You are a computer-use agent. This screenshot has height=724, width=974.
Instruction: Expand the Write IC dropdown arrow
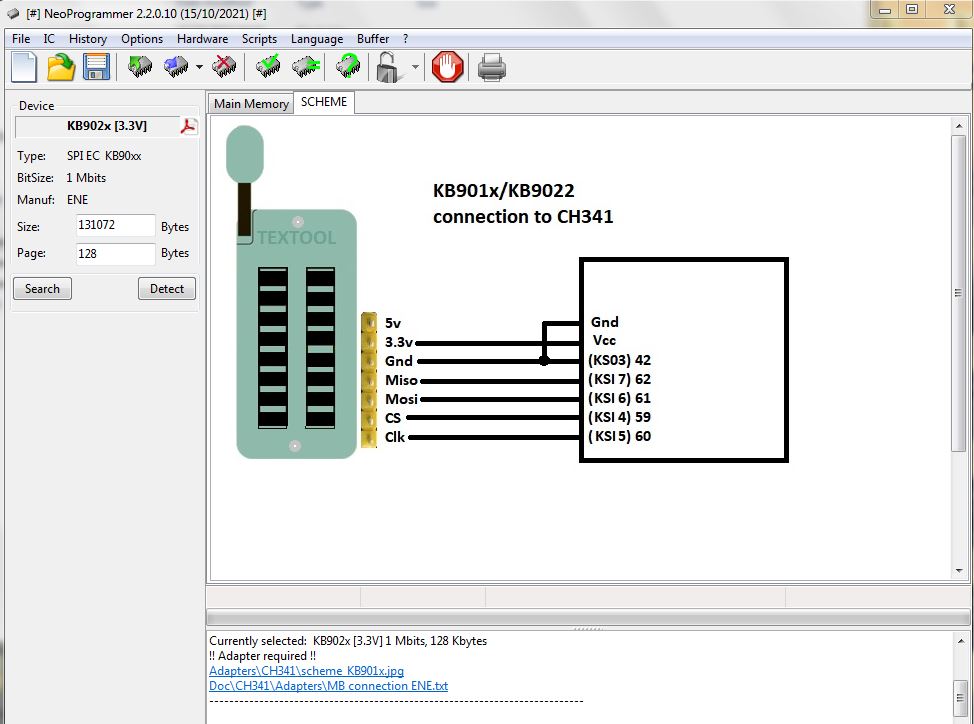point(199,68)
